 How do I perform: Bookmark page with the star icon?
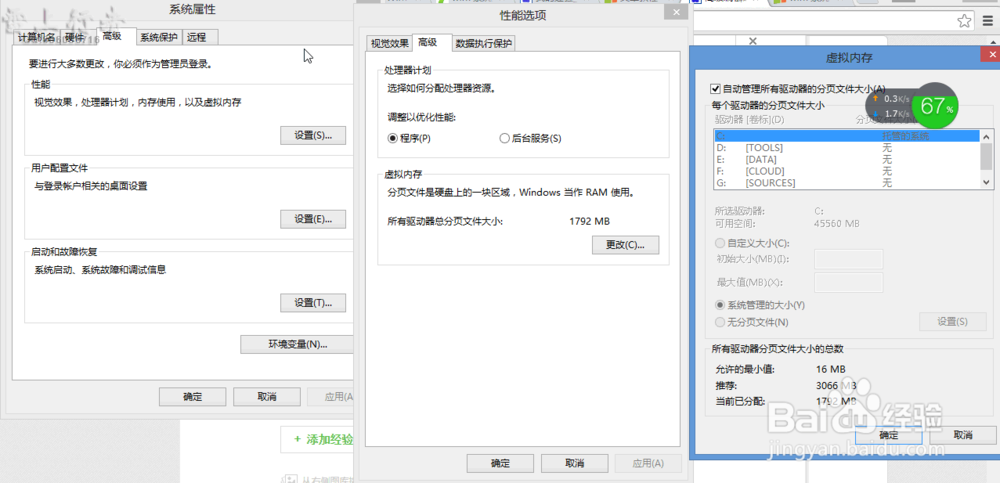click(x=964, y=22)
